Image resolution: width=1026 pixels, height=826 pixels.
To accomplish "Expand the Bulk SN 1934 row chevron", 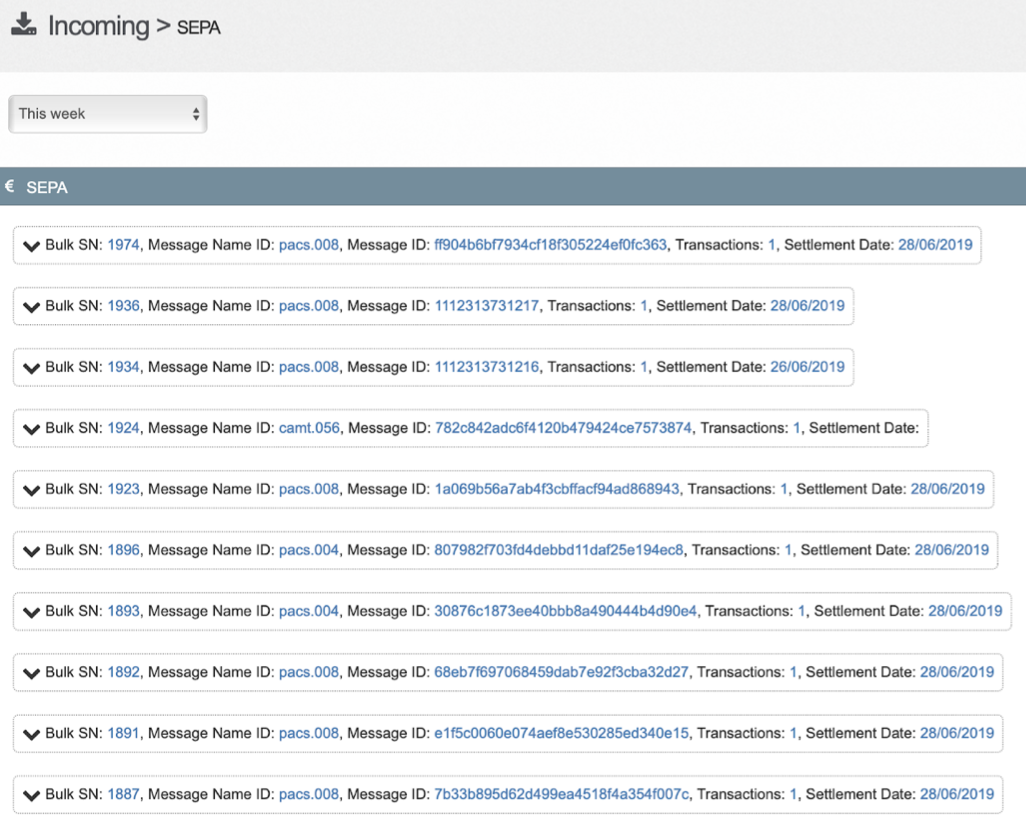I will (31, 368).
